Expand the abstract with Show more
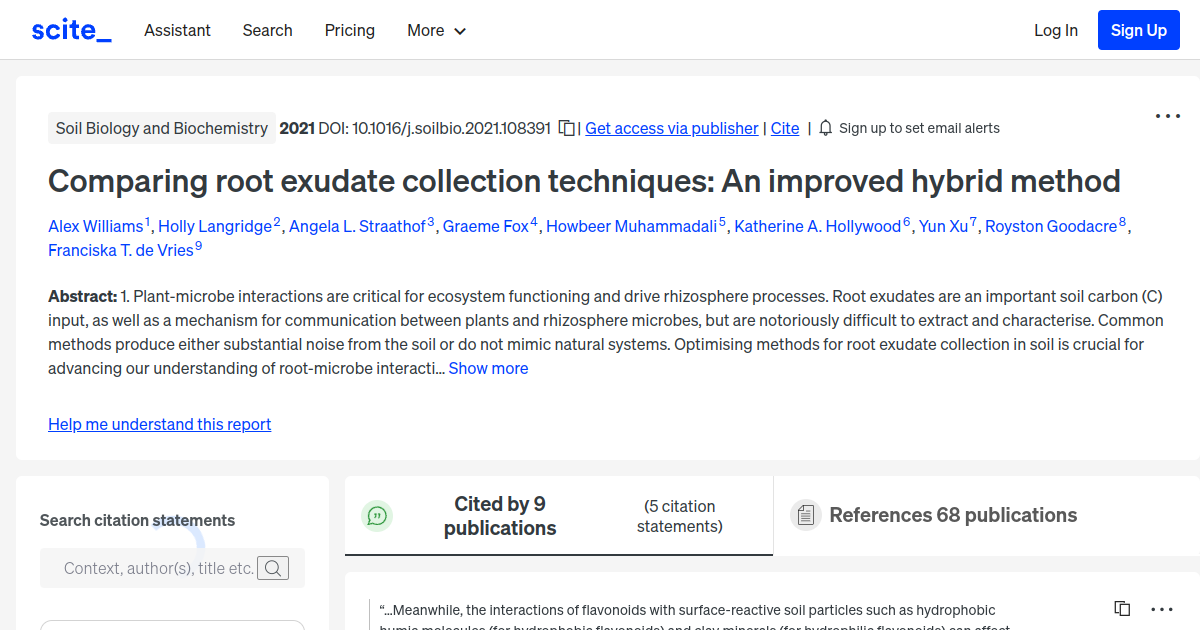 coord(488,368)
